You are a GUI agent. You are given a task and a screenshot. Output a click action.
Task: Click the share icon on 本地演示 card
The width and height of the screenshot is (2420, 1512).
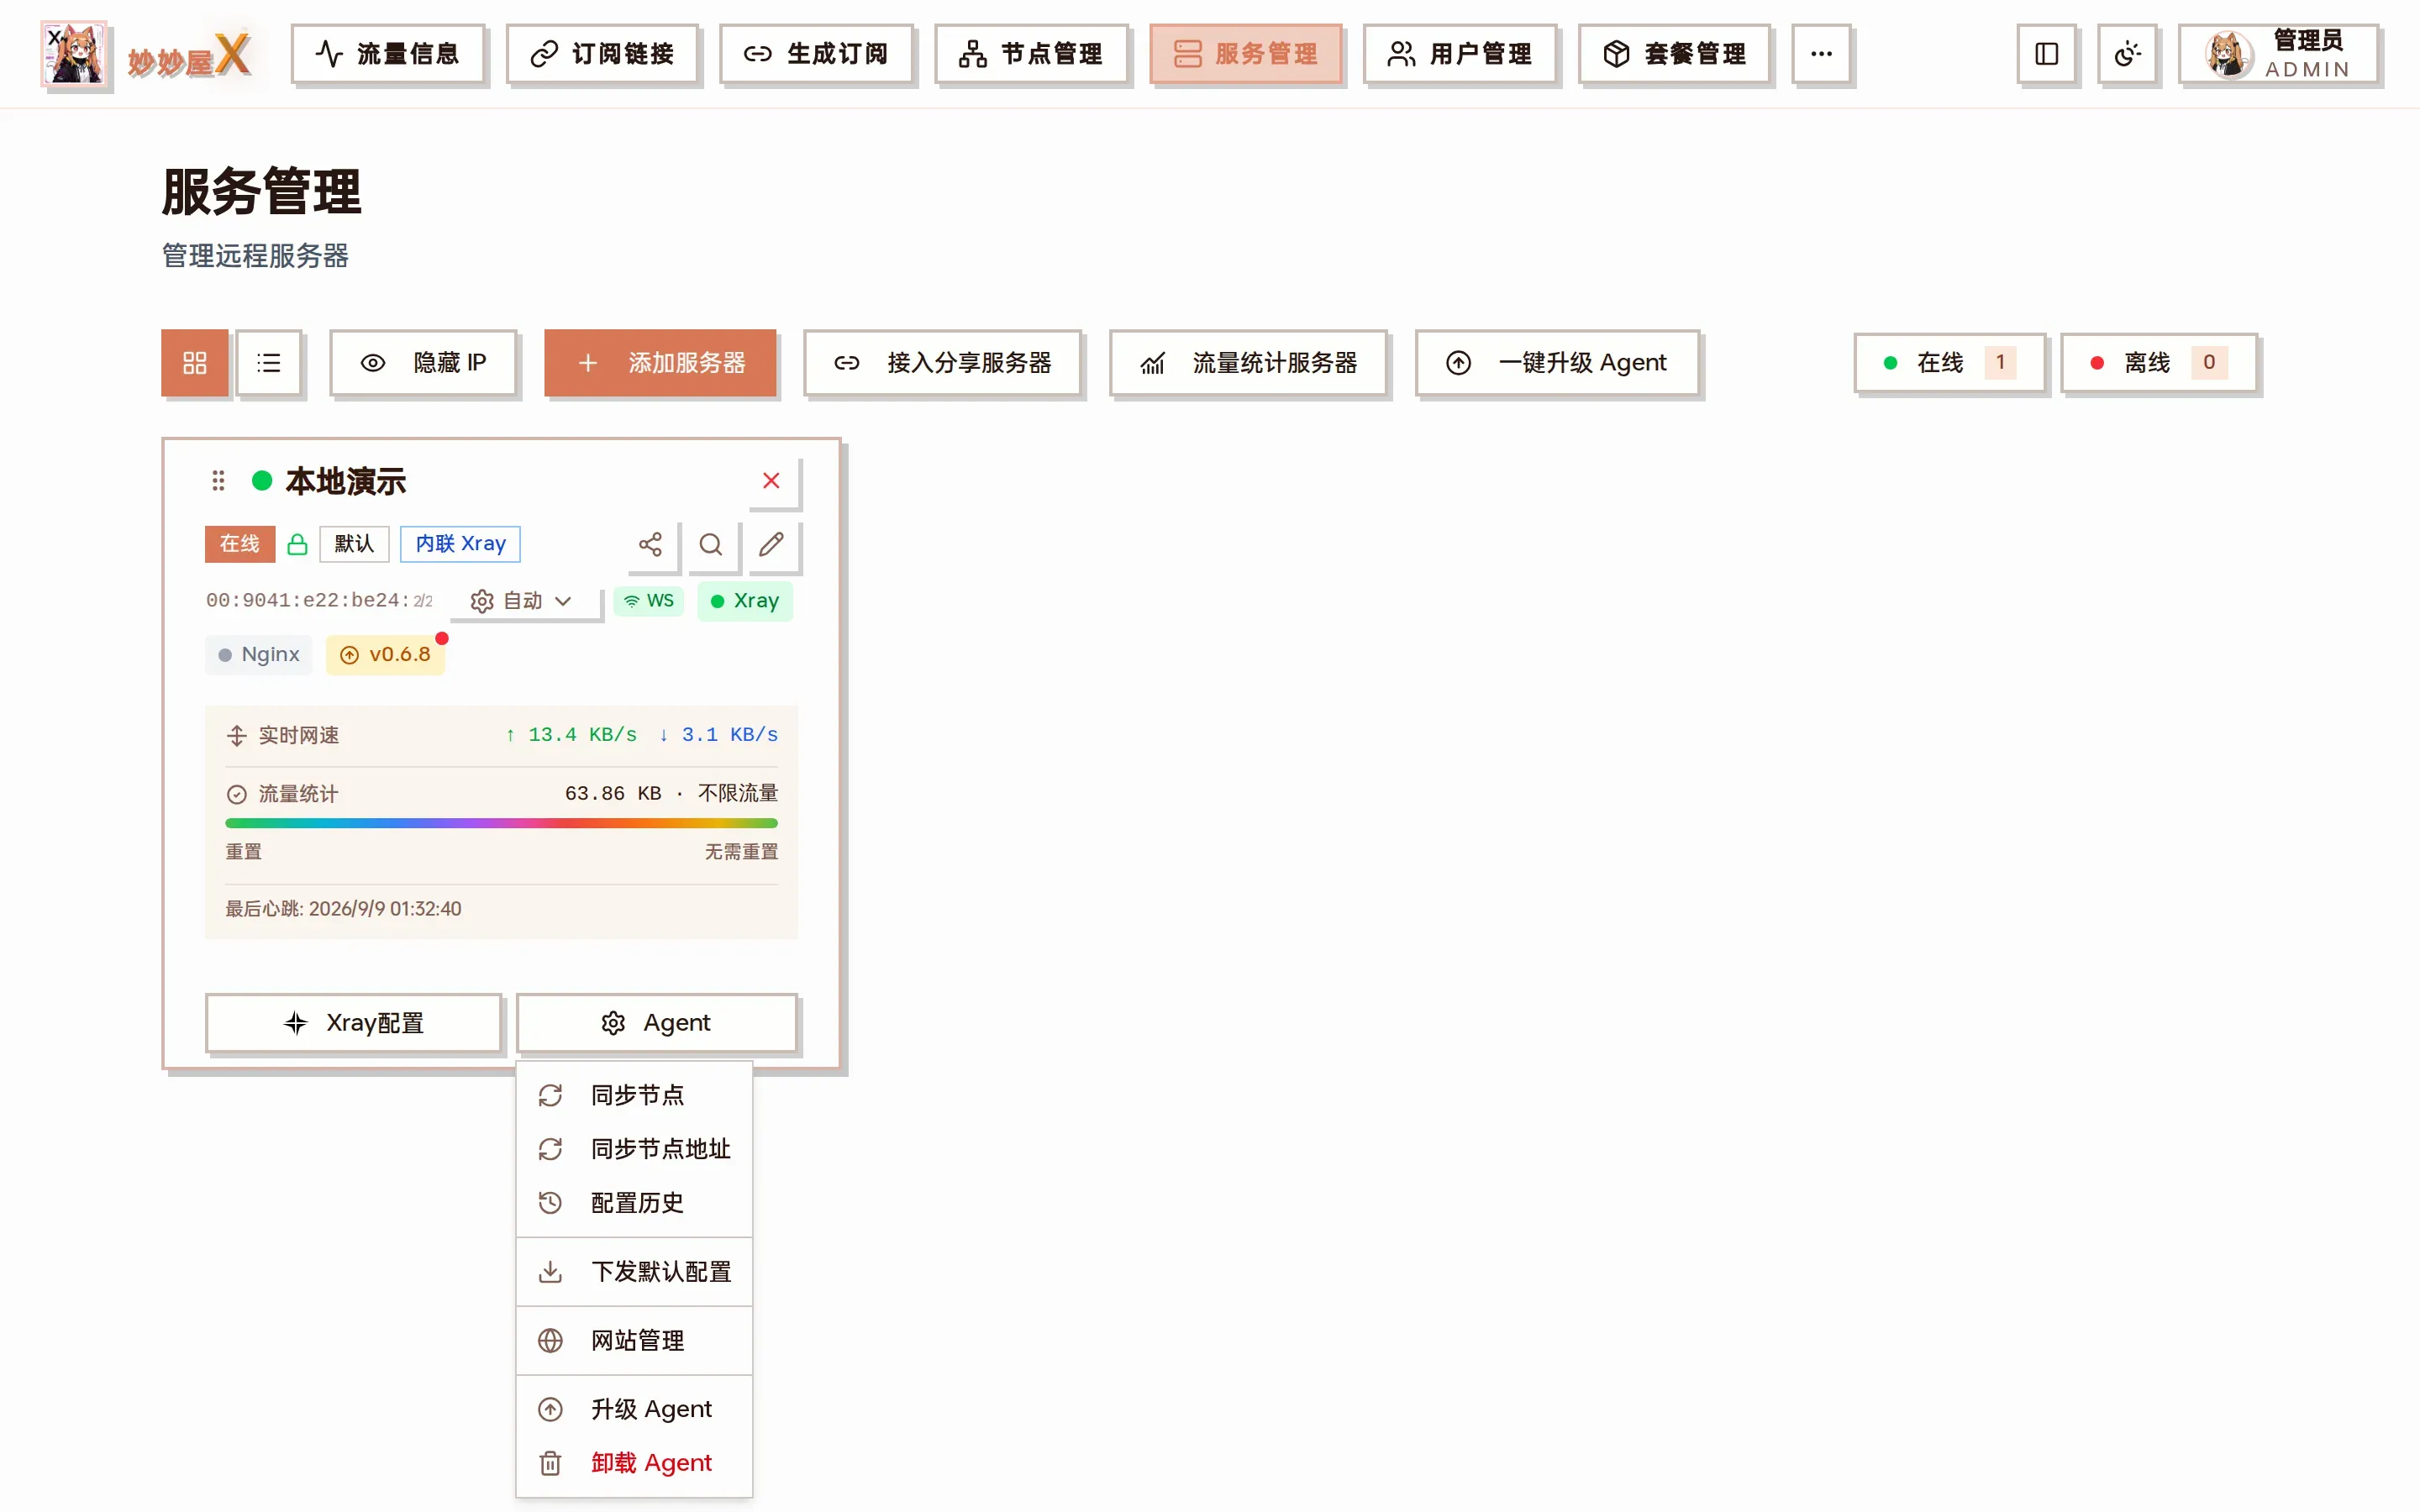click(x=651, y=545)
